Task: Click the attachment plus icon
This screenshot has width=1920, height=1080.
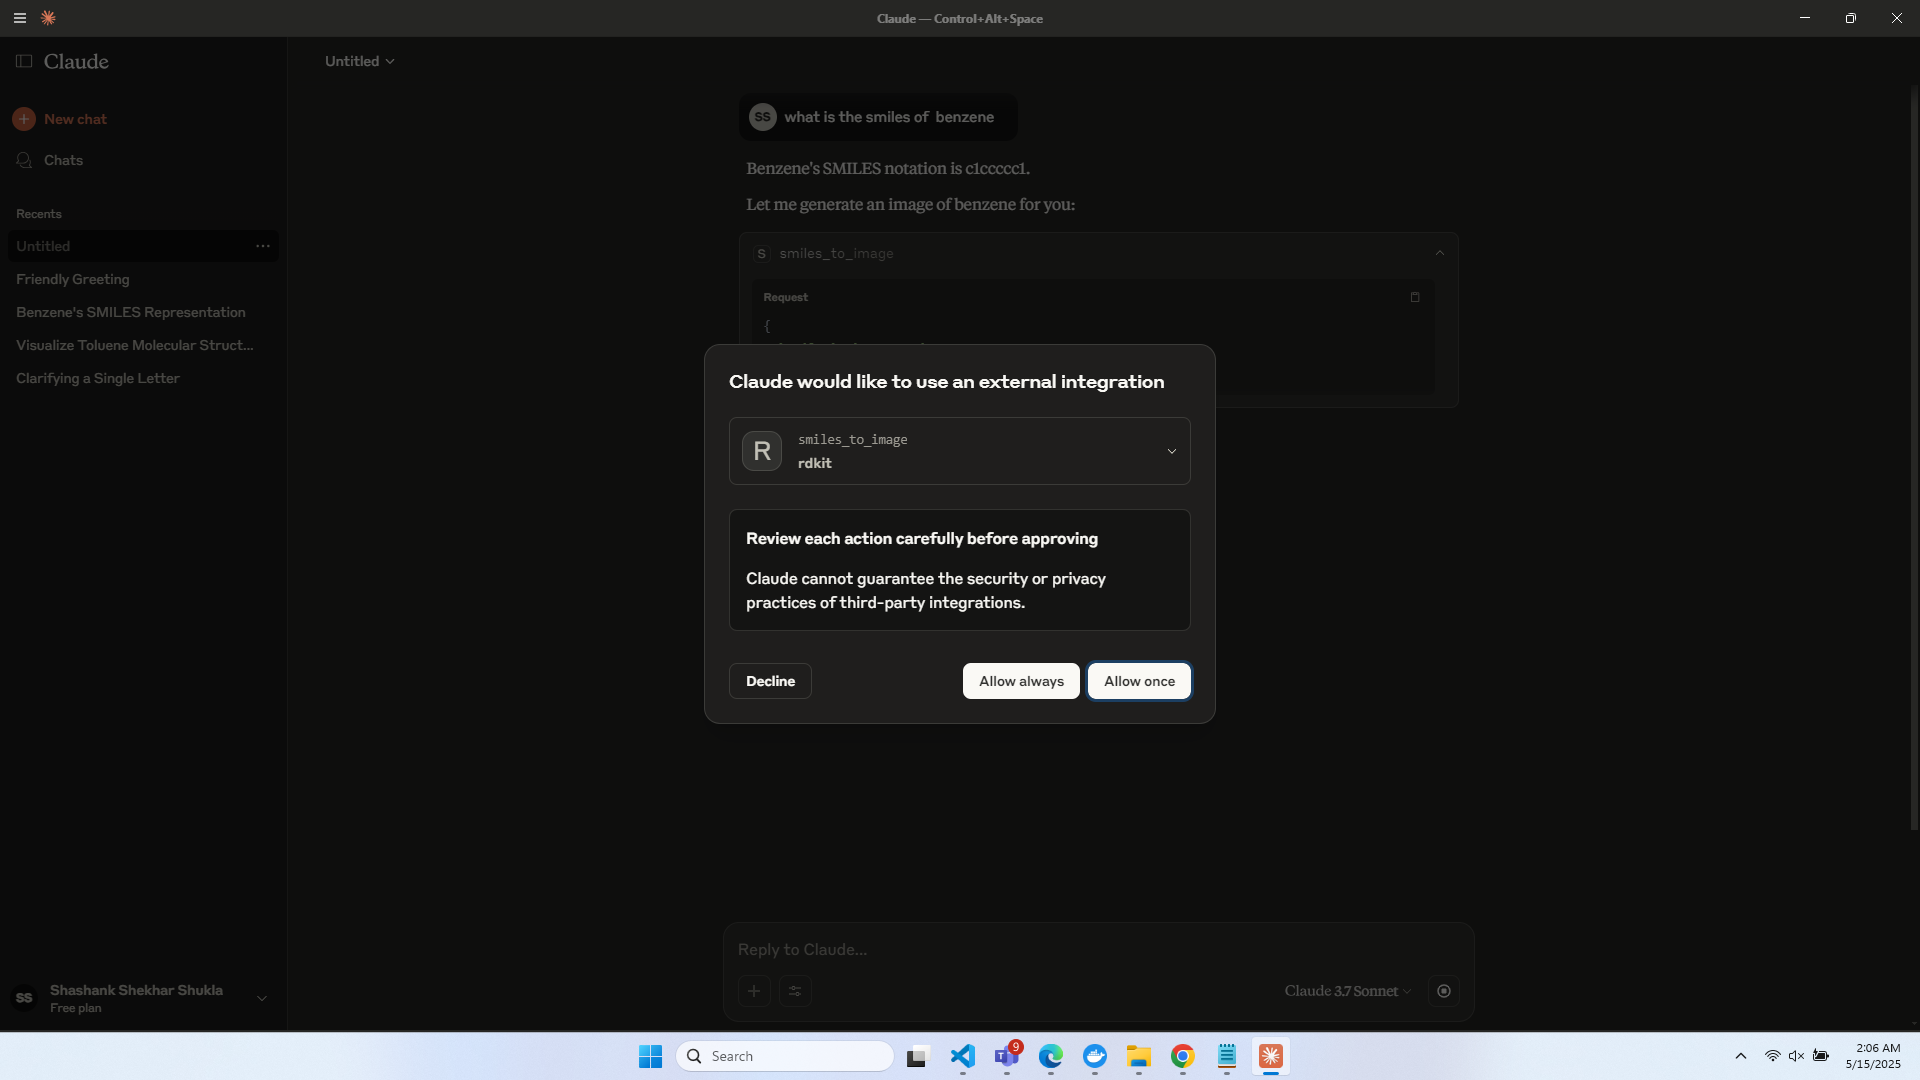Action: [754, 991]
